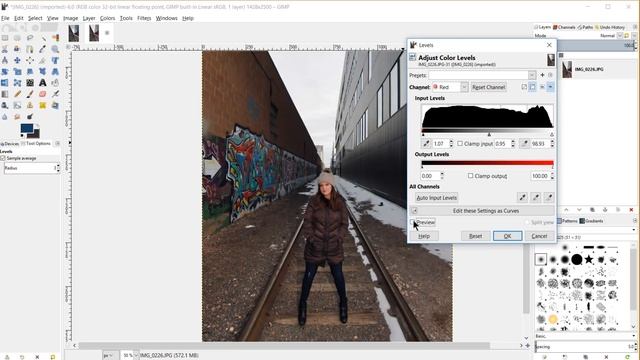This screenshot has width=640, height=360.
Task: Select the Rectangle Select tool
Action: pyautogui.click(x=5, y=38)
